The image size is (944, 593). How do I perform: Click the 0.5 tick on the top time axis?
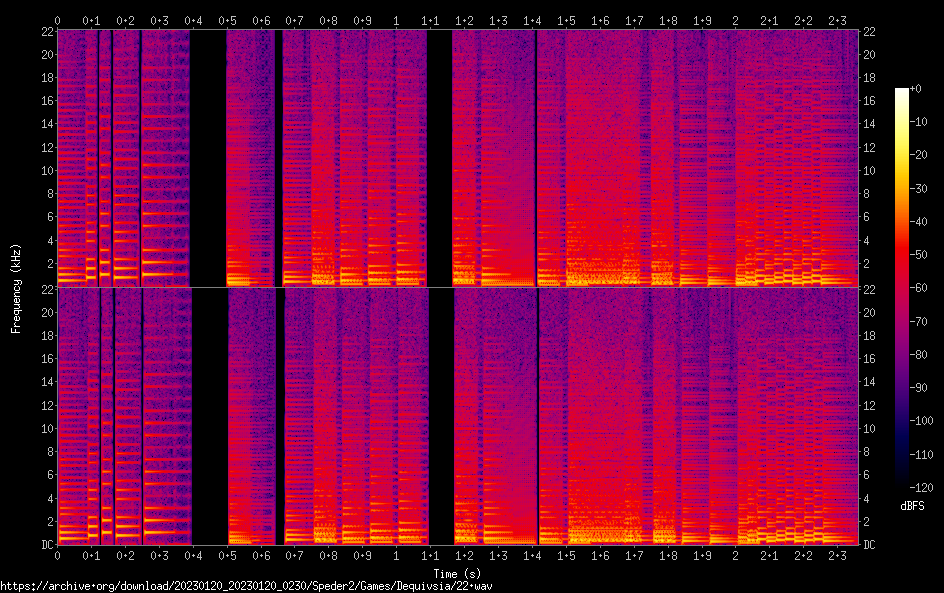coord(228,20)
